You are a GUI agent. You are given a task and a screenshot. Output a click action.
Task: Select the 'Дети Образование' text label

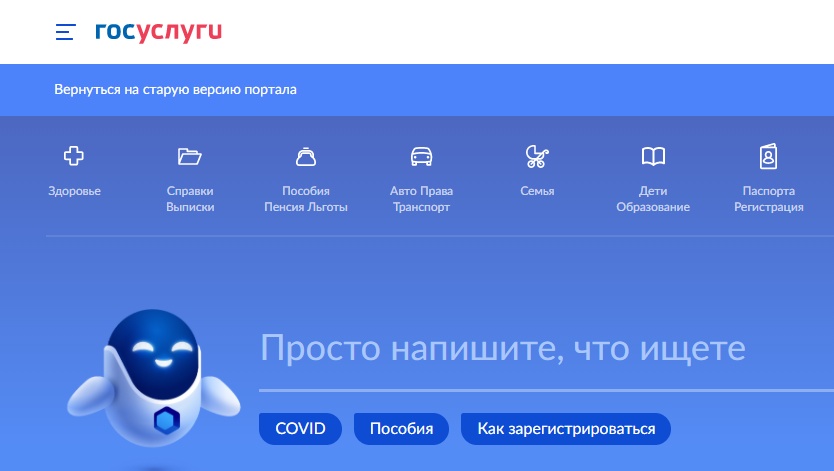tap(653, 199)
